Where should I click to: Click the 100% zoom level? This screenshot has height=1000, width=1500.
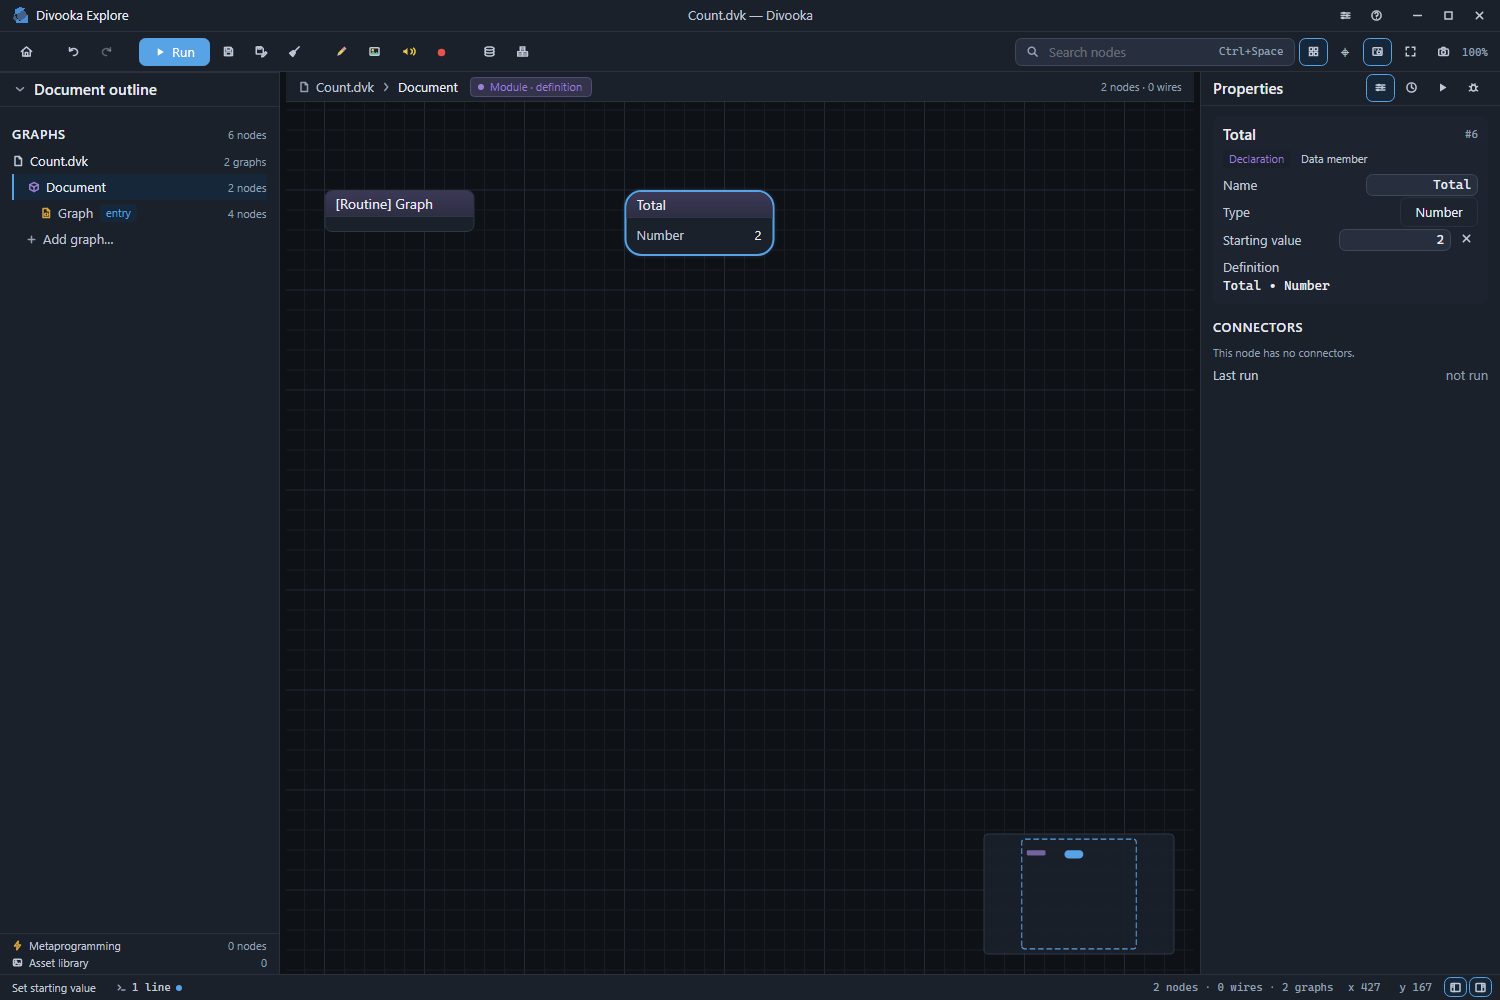(x=1475, y=52)
